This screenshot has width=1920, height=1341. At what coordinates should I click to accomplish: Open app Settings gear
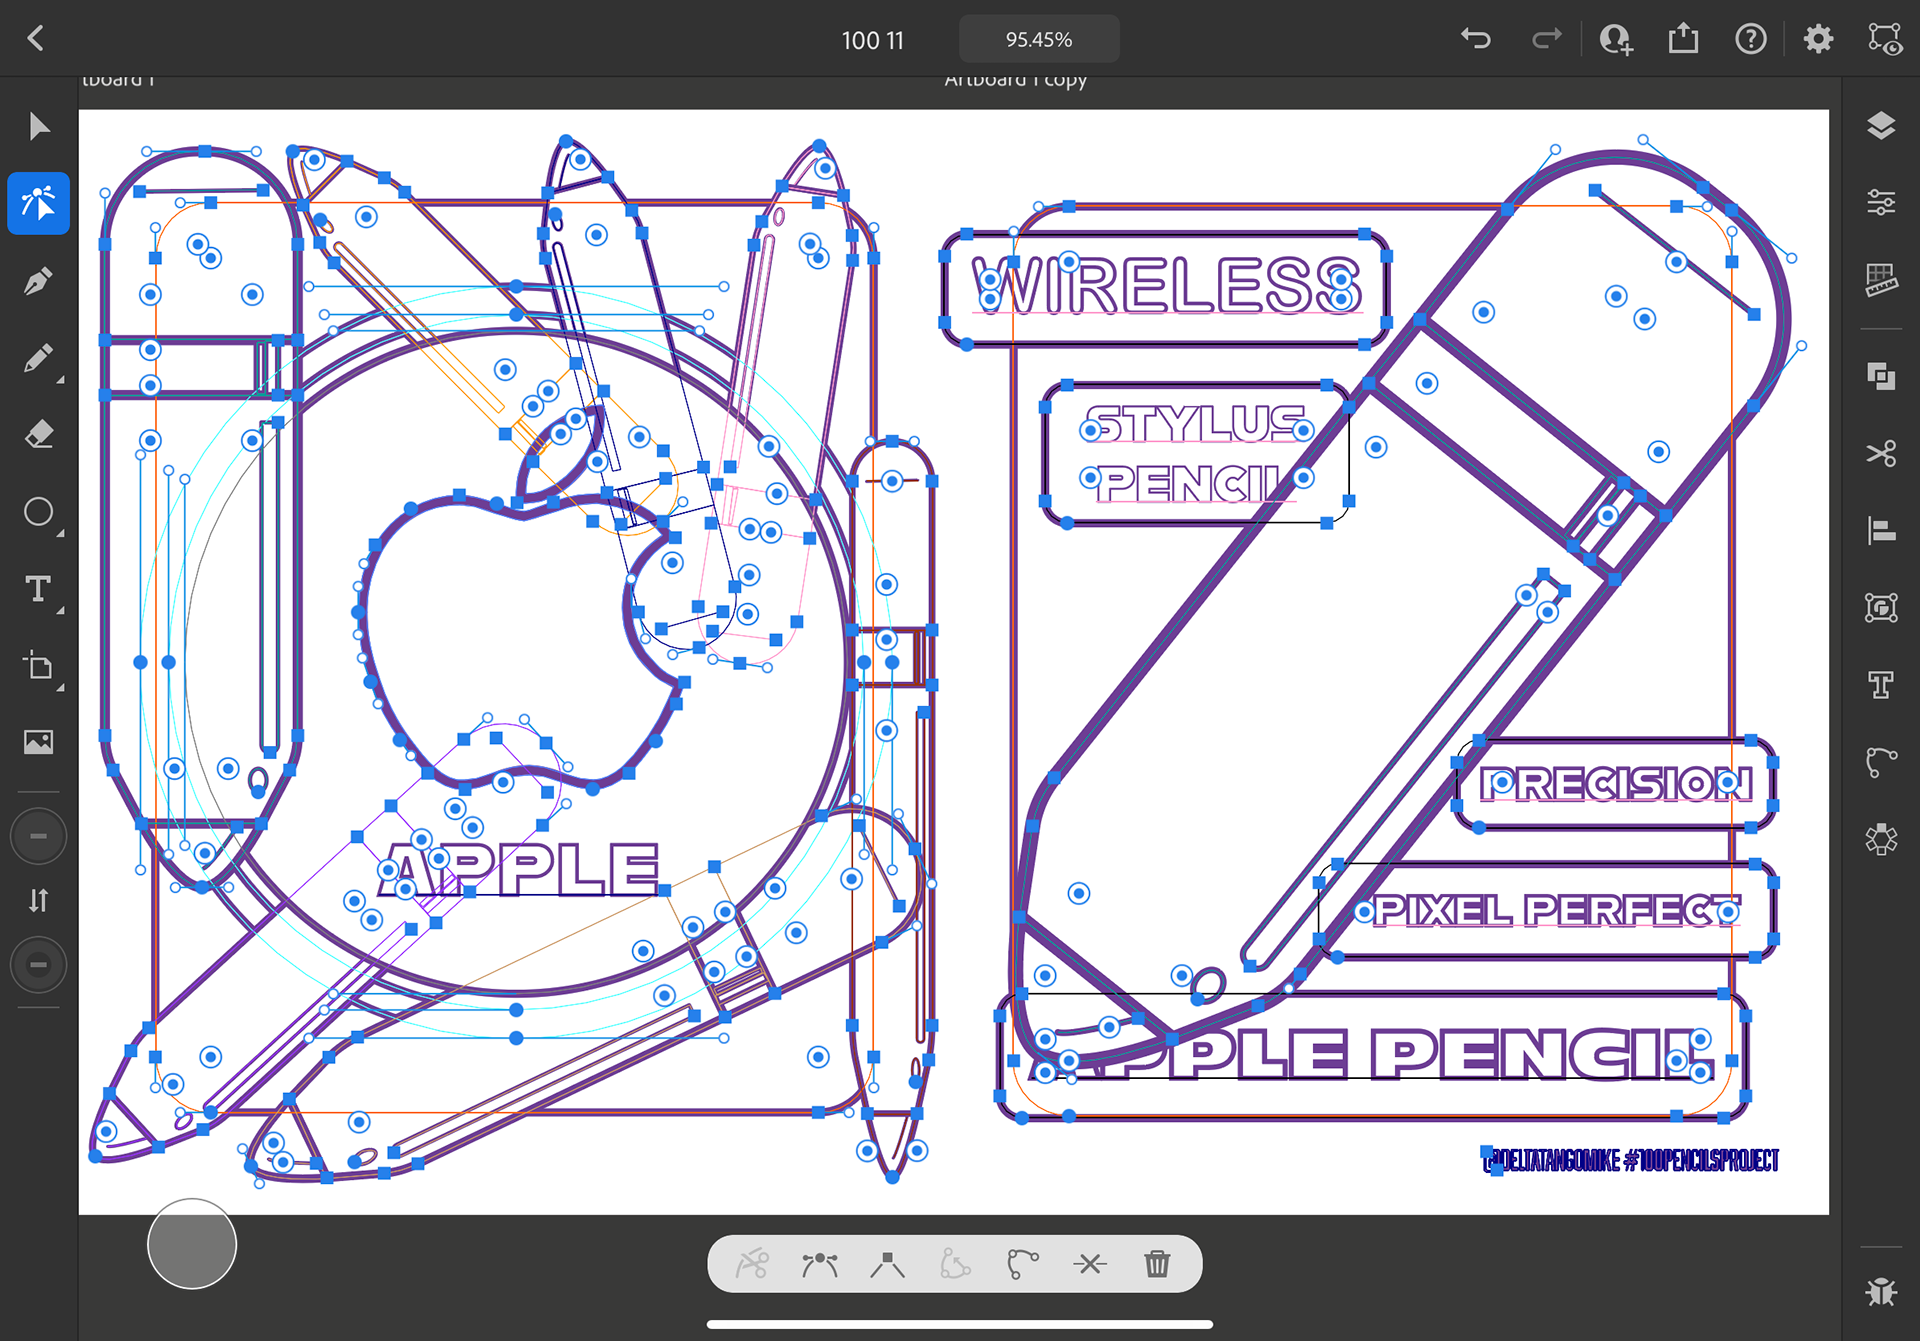click(x=1818, y=39)
